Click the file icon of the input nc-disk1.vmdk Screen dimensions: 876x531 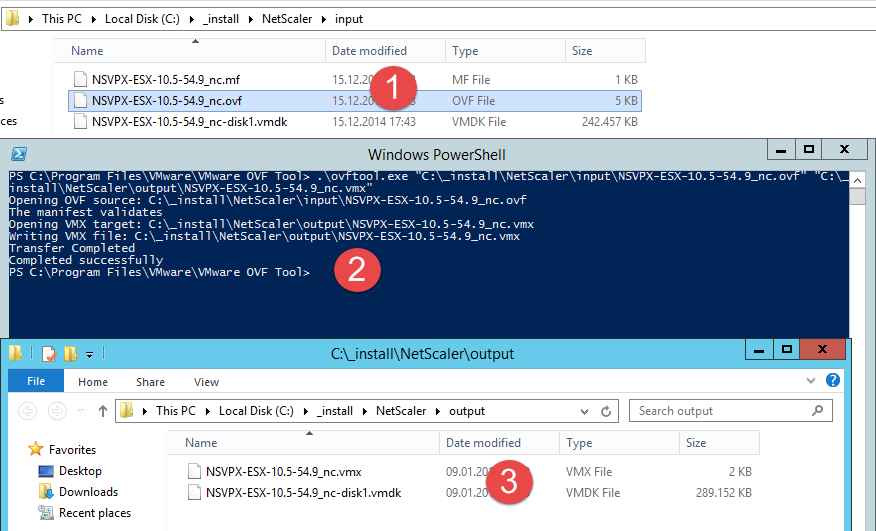coord(80,121)
